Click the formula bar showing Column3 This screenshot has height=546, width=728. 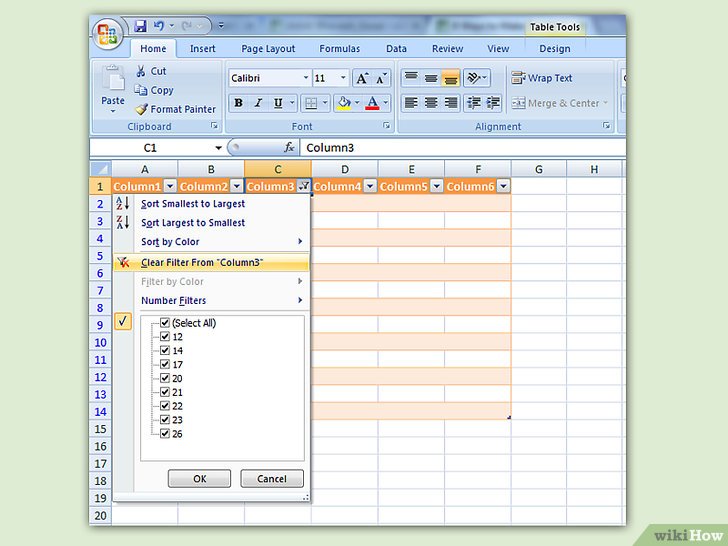[462, 148]
